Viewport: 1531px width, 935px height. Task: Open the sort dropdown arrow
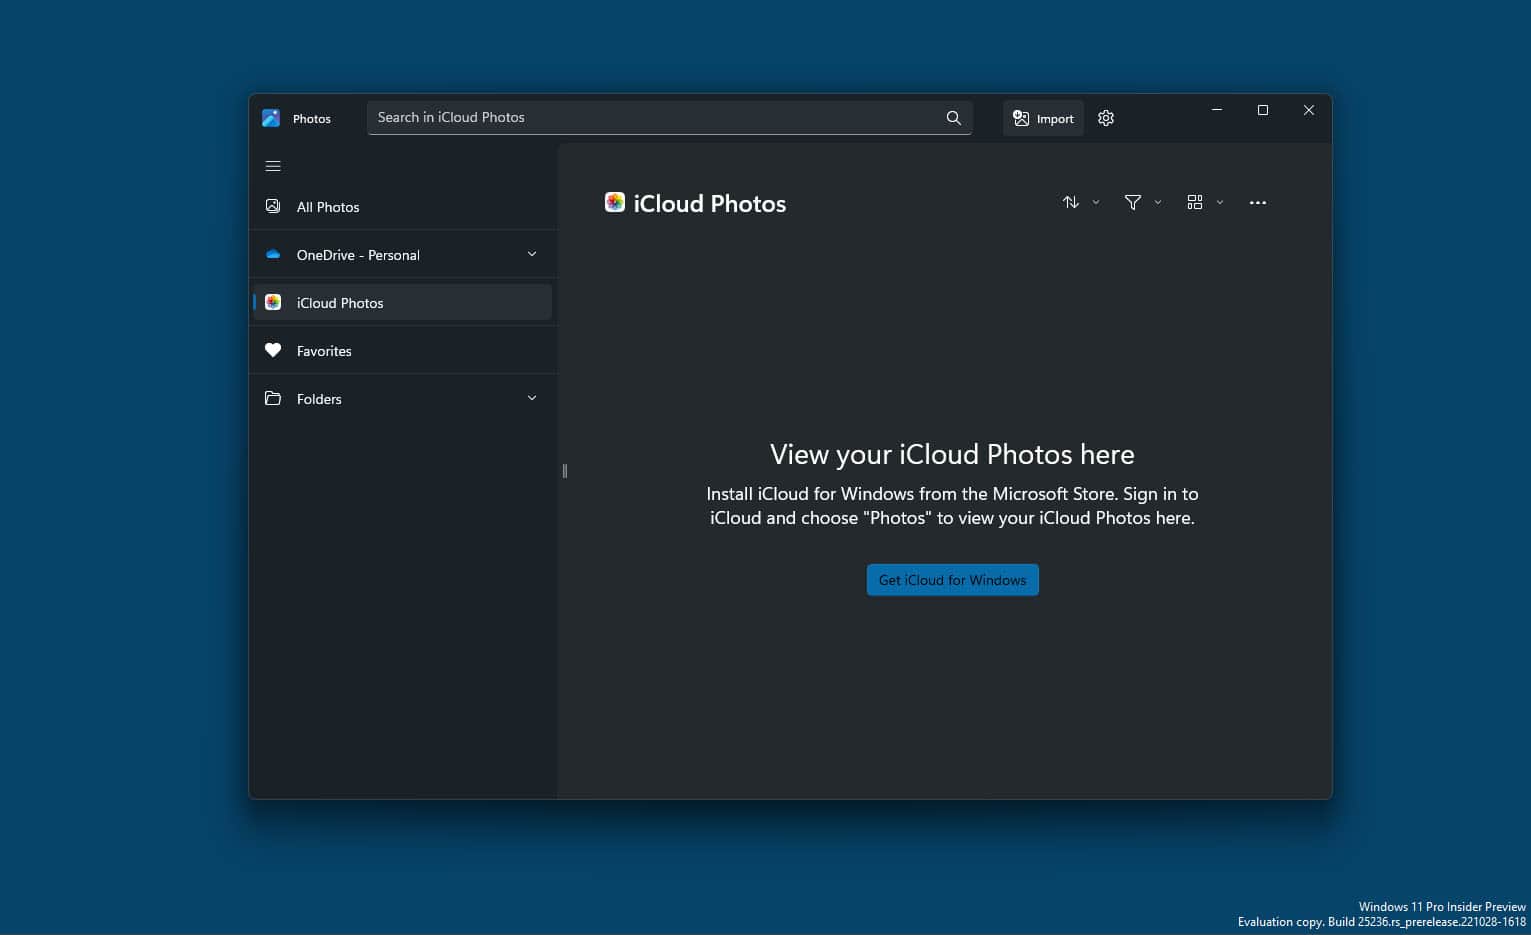click(1096, 202)
